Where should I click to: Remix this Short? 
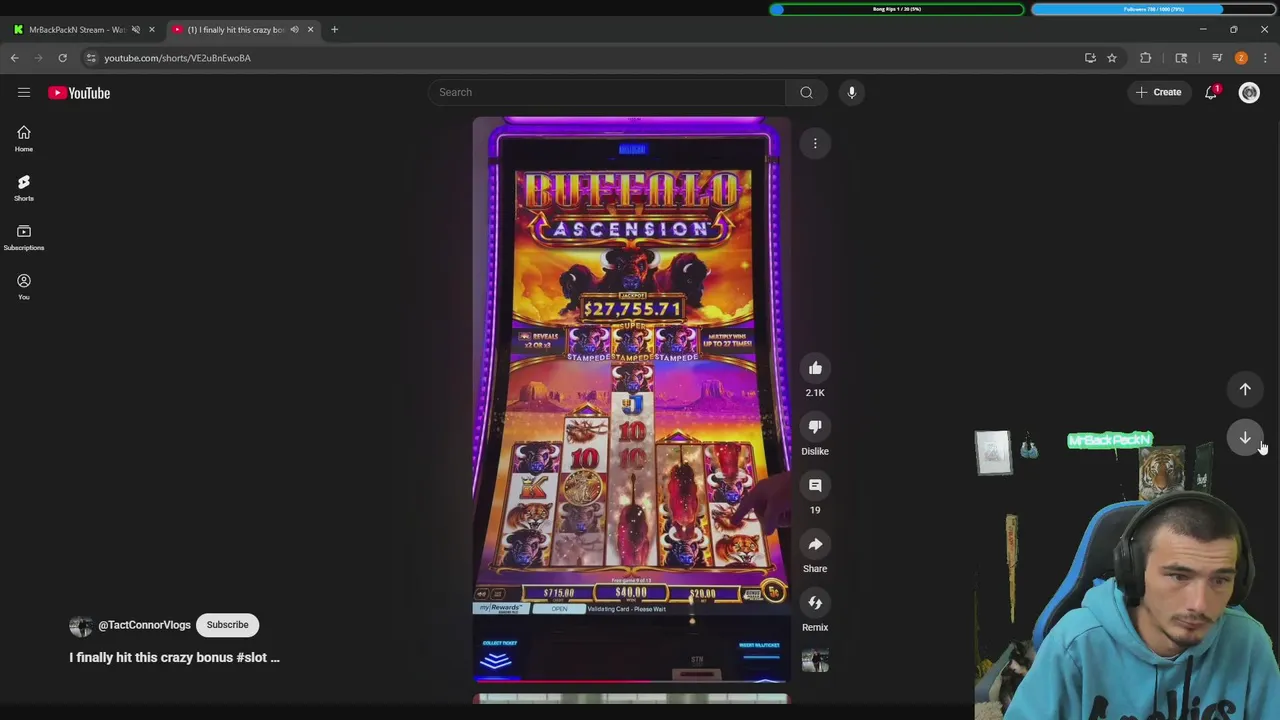815,603
